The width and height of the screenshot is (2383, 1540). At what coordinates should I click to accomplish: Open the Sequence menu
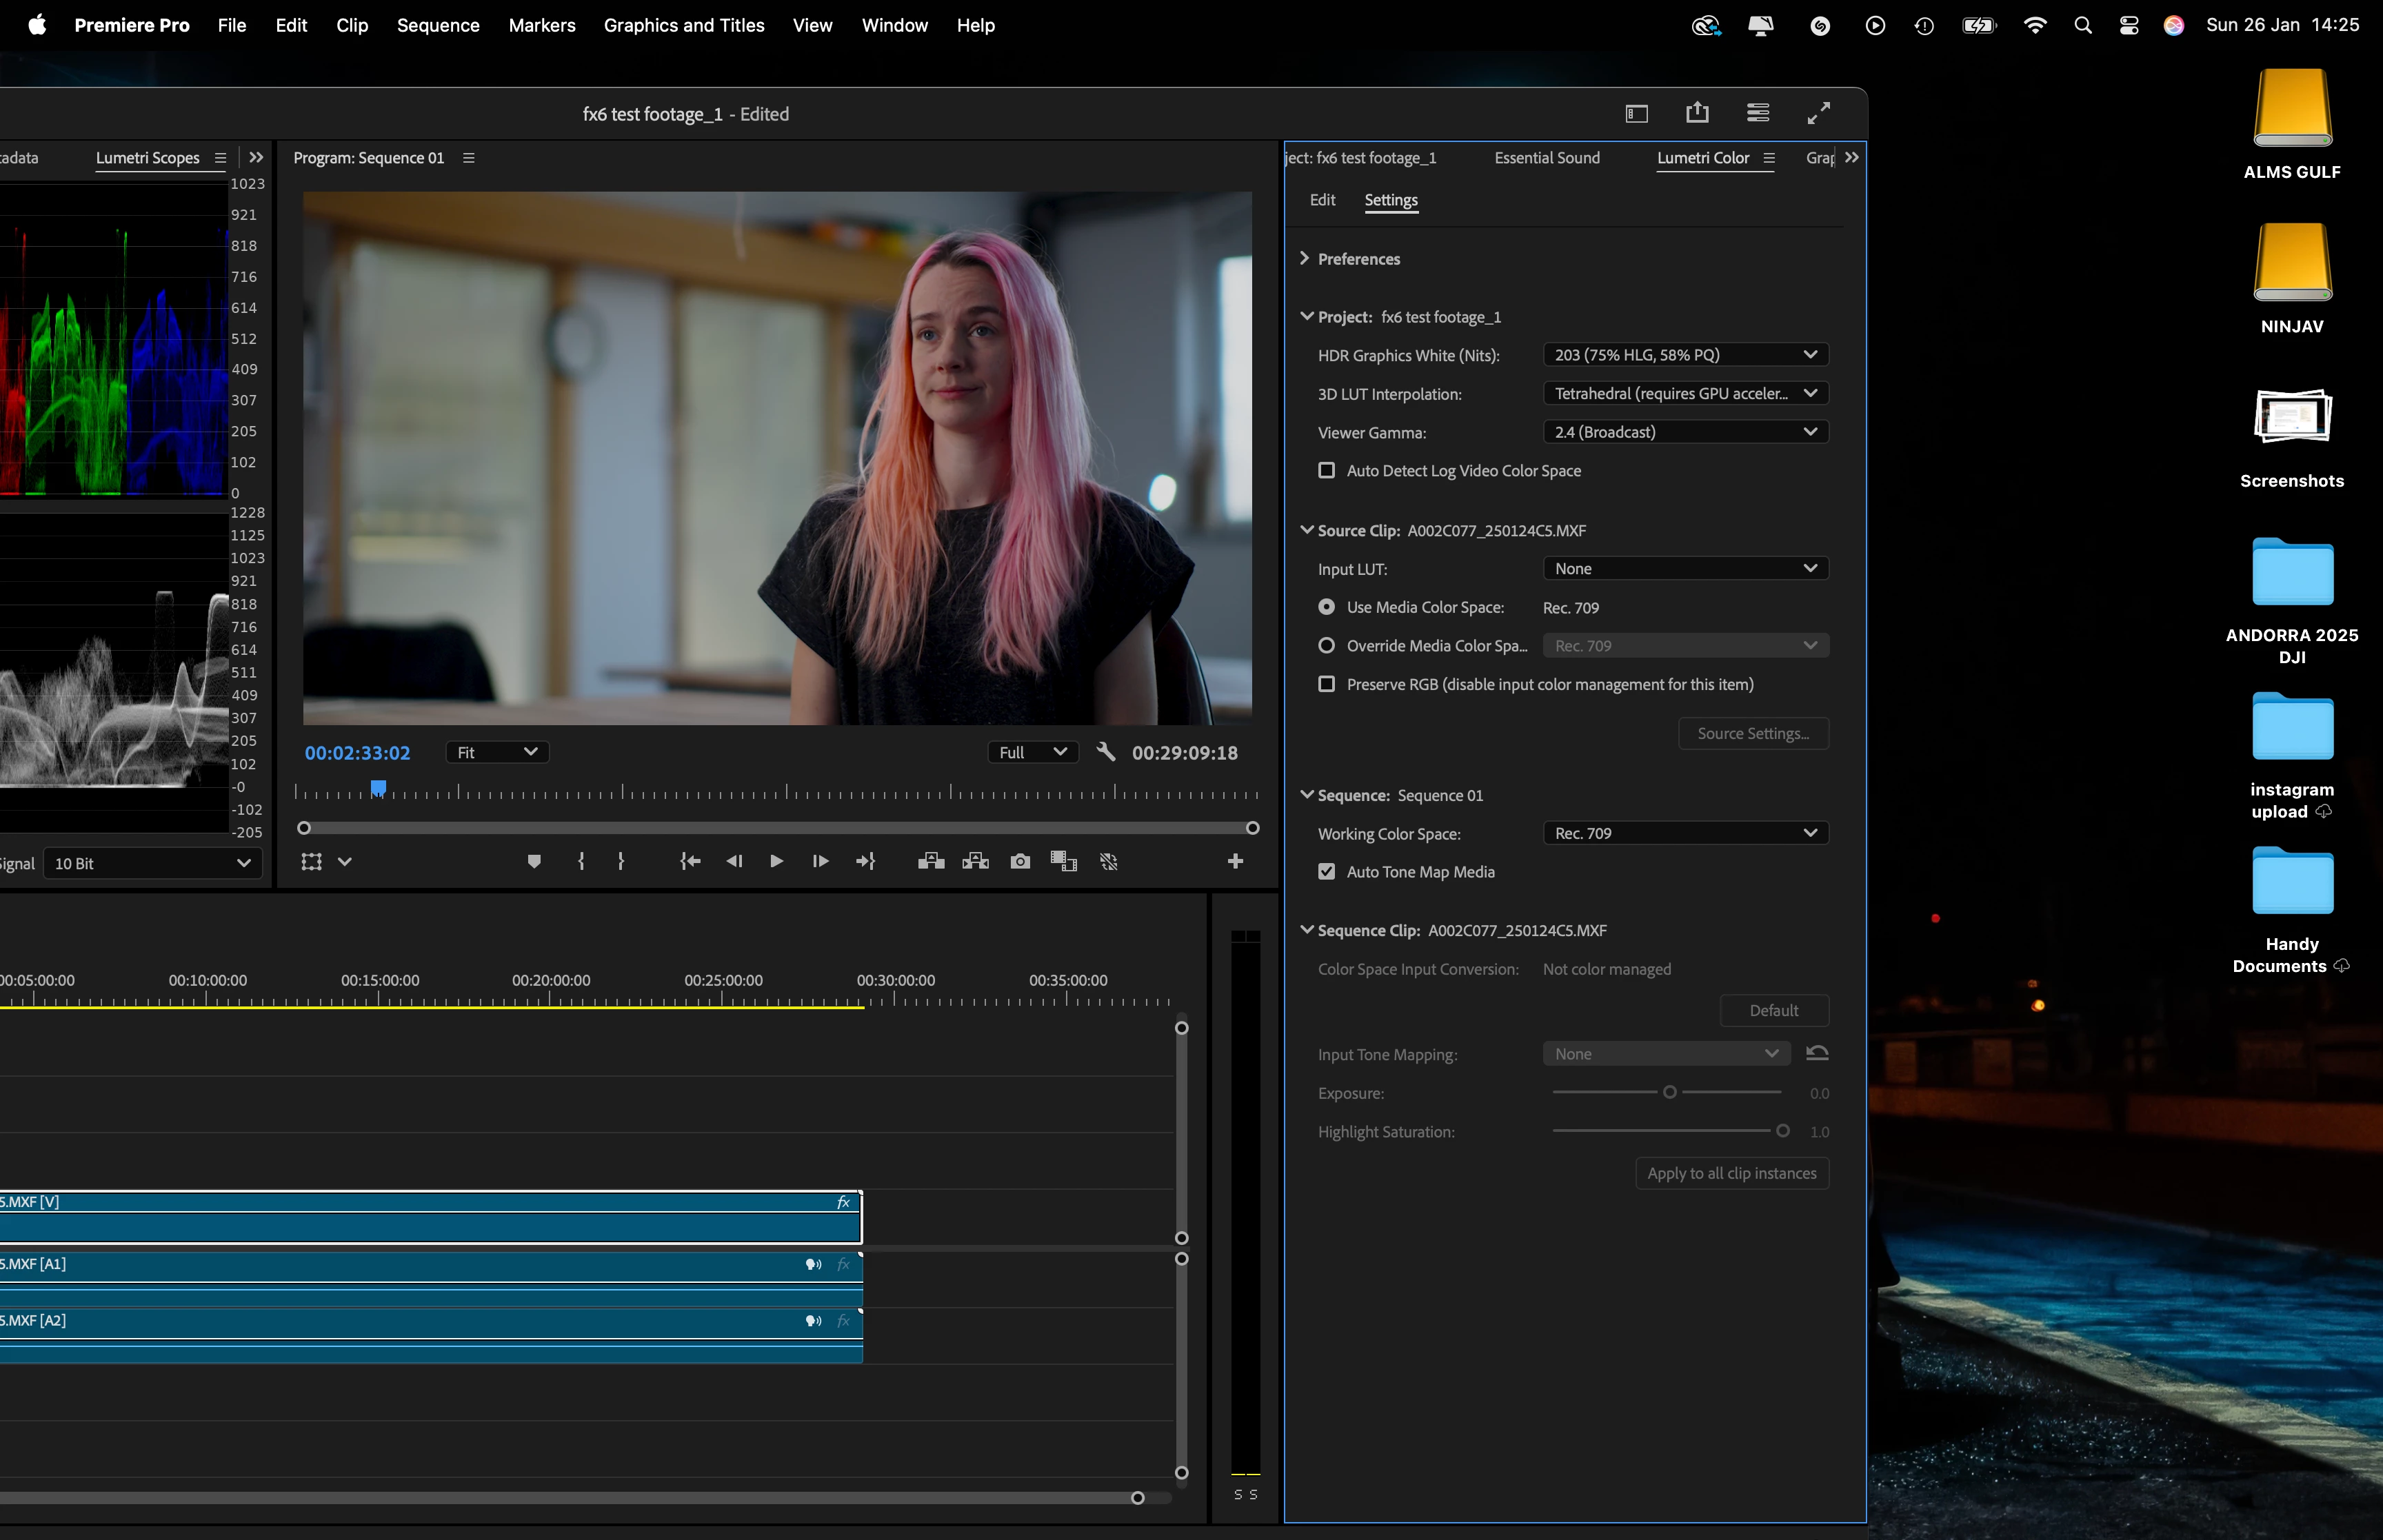tap(438, 25)
